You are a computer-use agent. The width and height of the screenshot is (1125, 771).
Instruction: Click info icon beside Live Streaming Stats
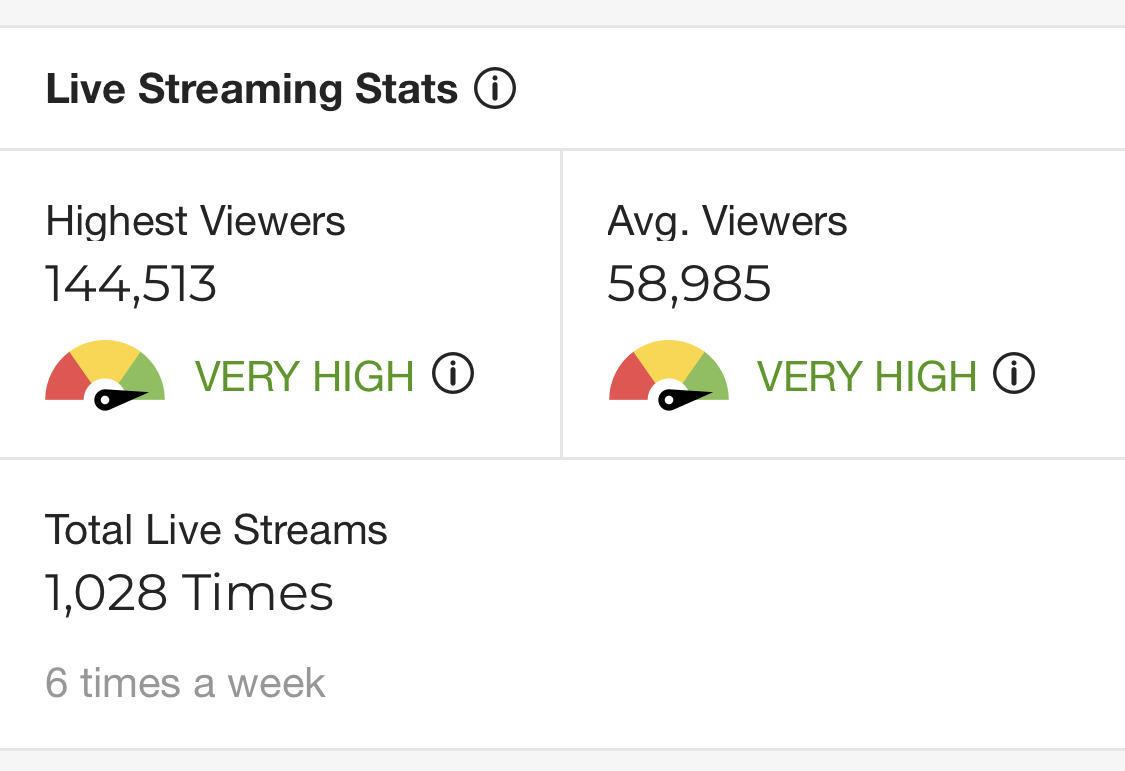click(x=495, y=89)
